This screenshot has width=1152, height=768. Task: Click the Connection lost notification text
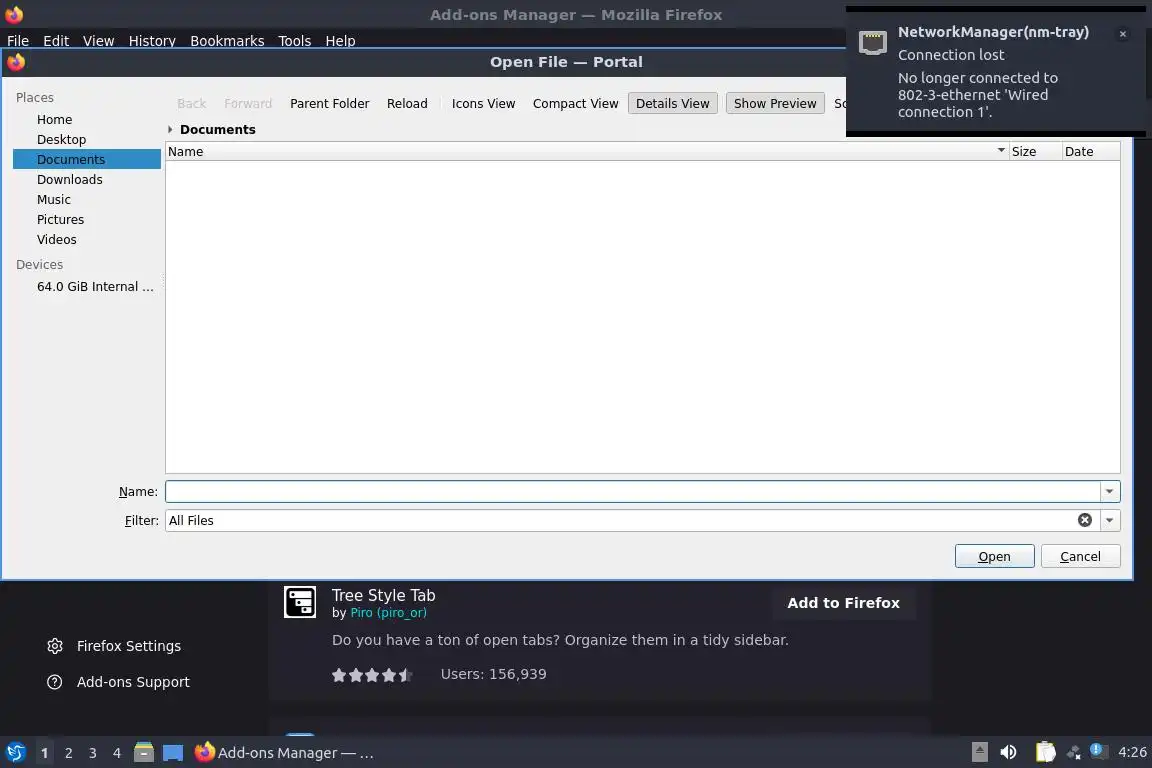tap(951, 55)
